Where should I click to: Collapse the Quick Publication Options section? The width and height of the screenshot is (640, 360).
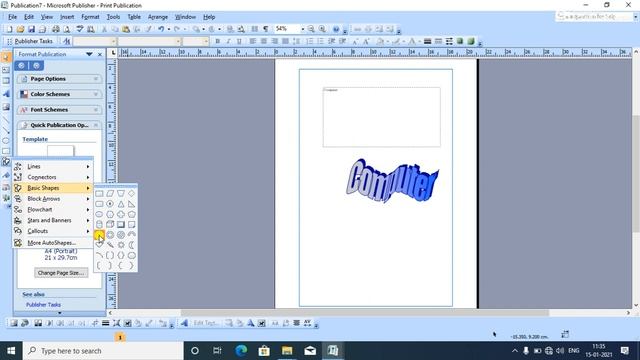59,125
